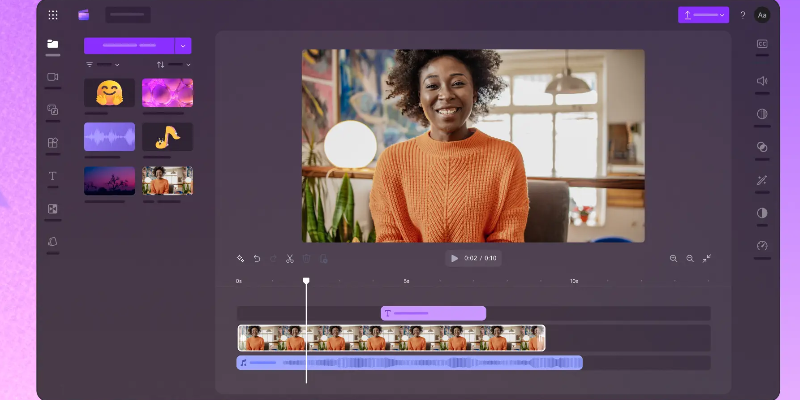Open the Content library sidebar tab
This screenshot has height=400, width=800.
point(53,110)
